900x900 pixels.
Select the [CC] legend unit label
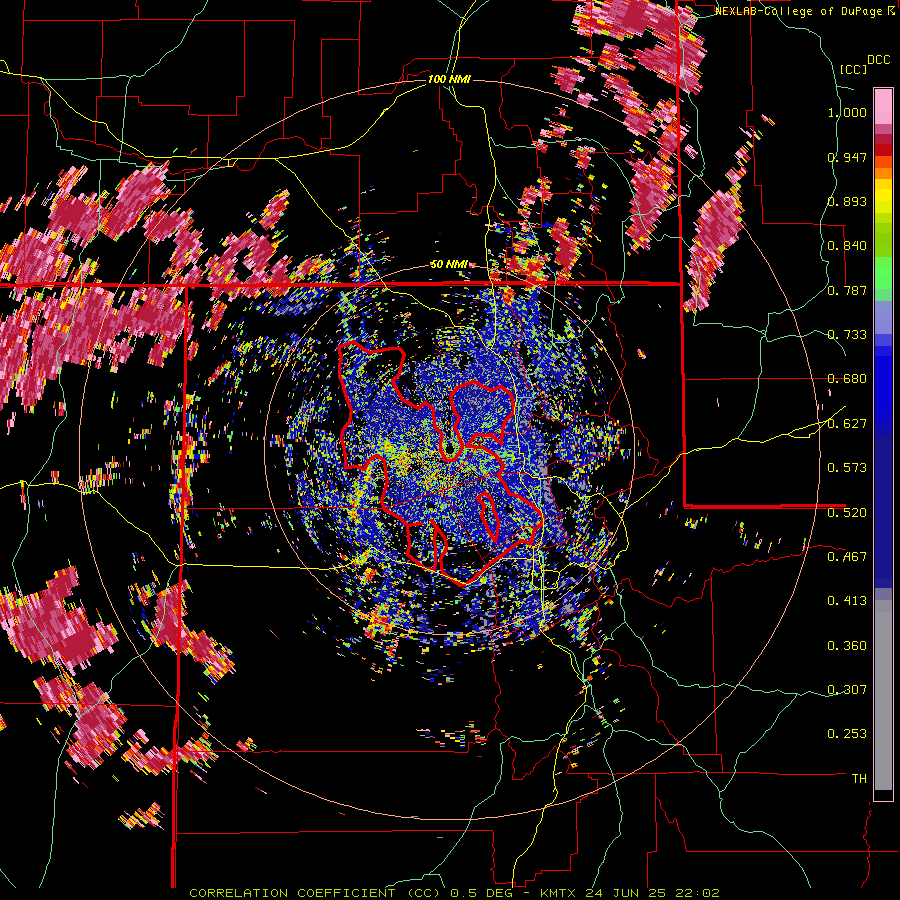[853, 69]
